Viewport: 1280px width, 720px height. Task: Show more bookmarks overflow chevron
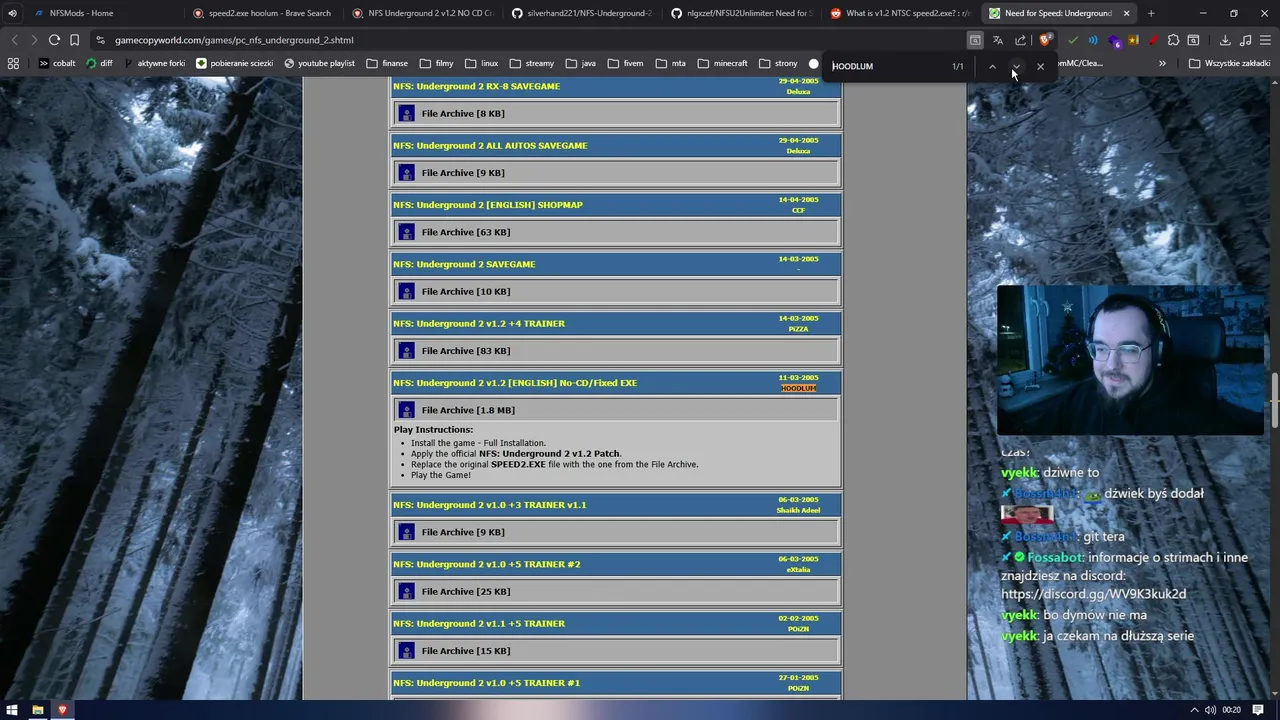[x=1162, y=63]
